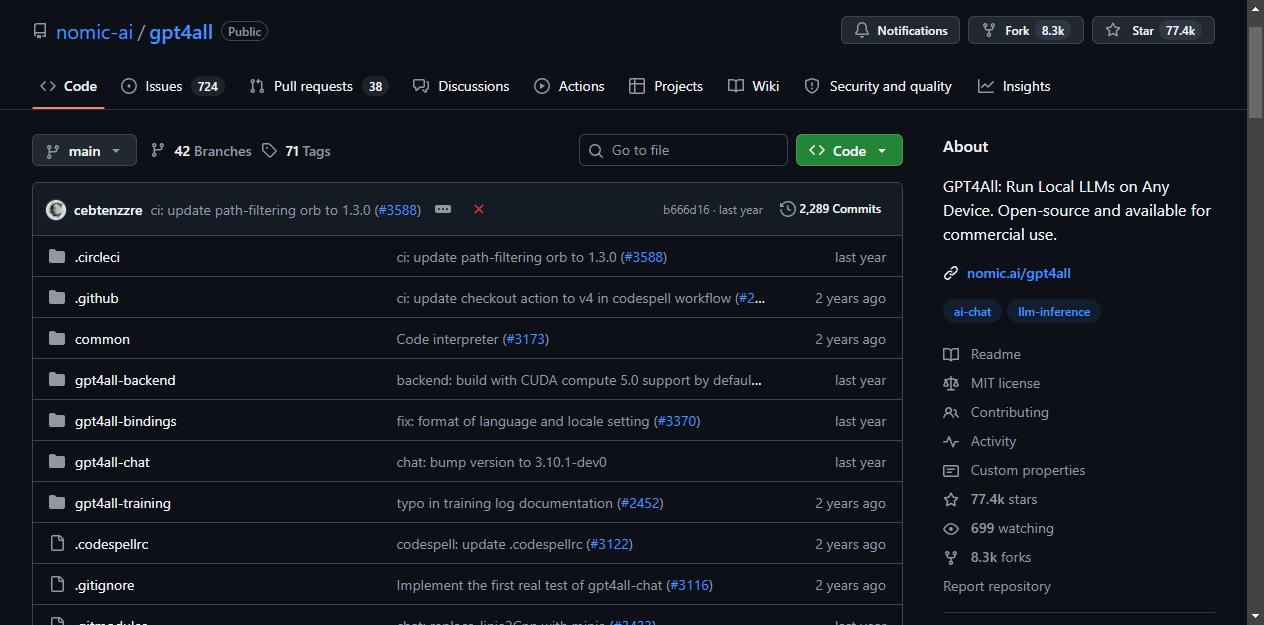Open the Projects tab
This screenshot has width=1264, height=625.
coord(666,86)
